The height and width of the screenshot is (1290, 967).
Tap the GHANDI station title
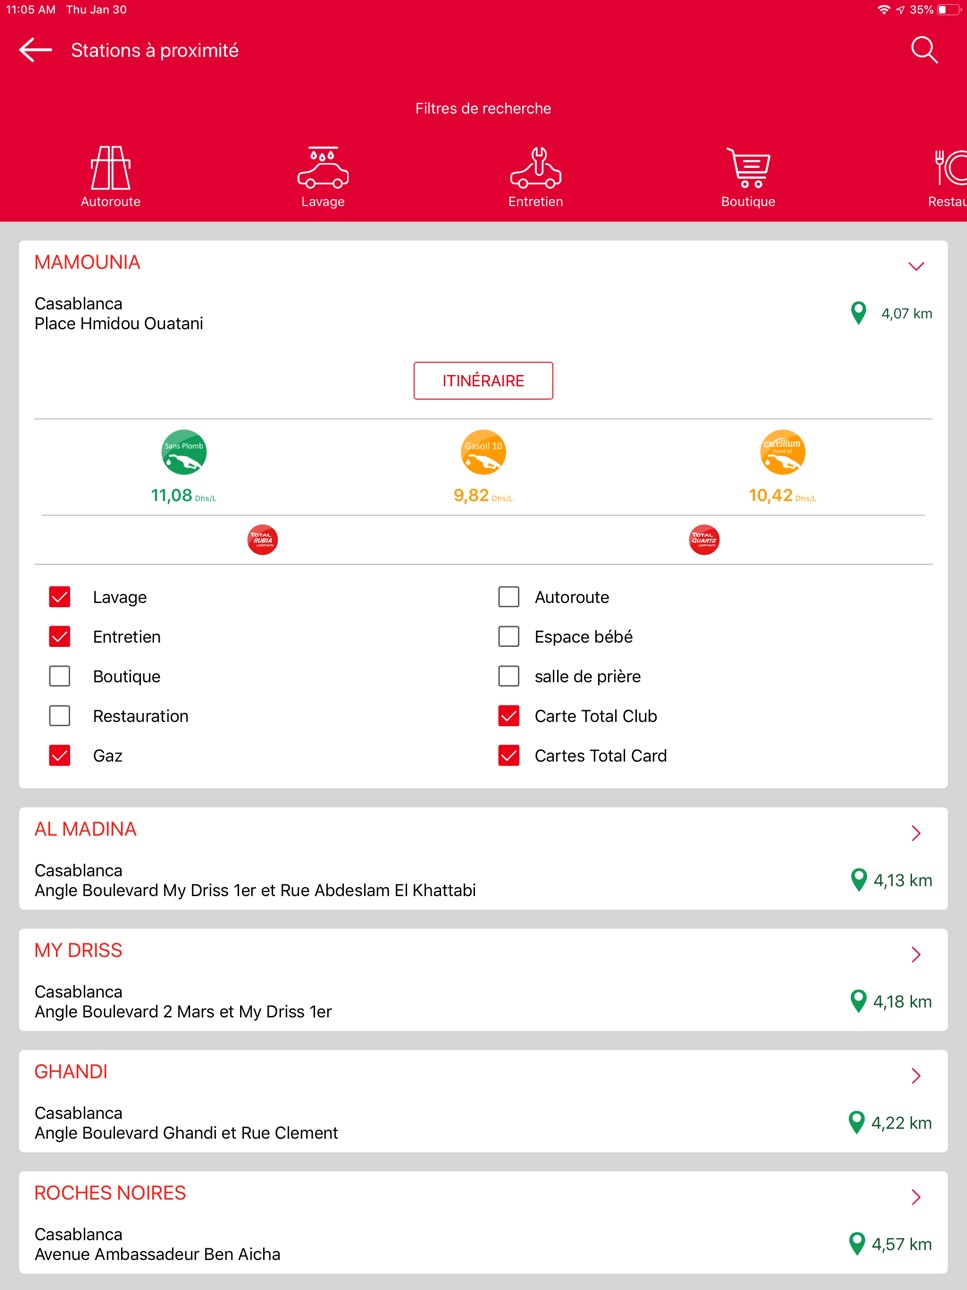tap(71, 1072)
